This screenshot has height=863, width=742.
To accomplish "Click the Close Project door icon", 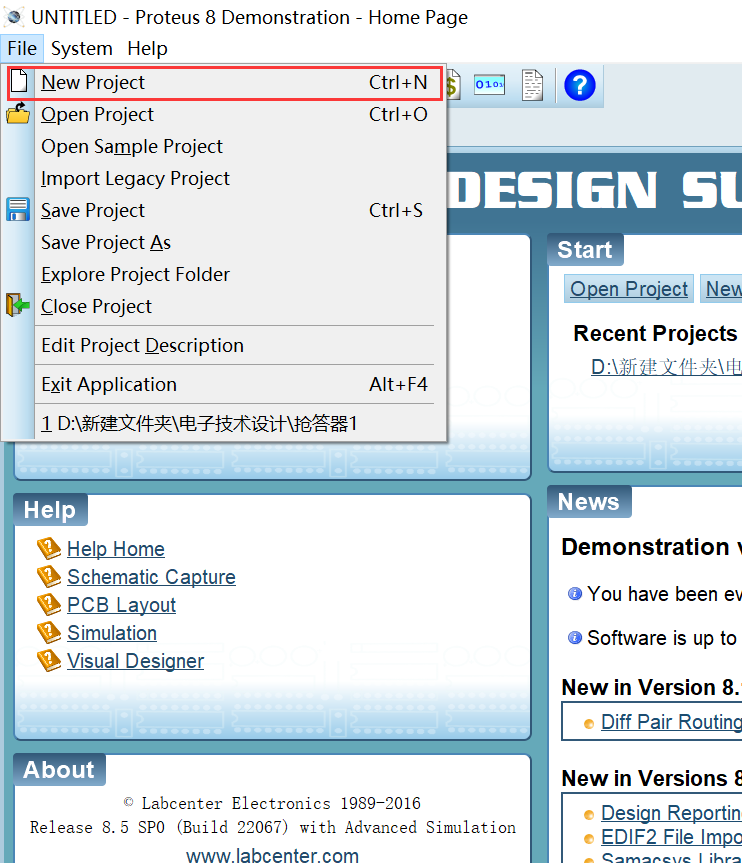I will pos(18,304).
